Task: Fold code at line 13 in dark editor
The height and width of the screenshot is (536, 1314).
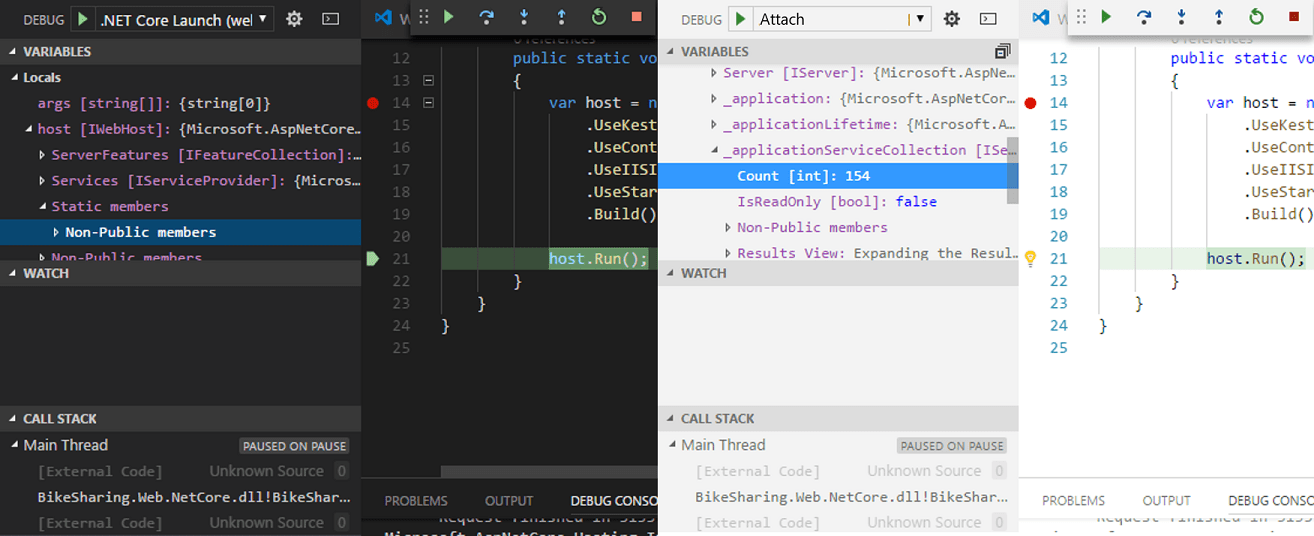Action: pyautogui.click(x=429, y=80)
